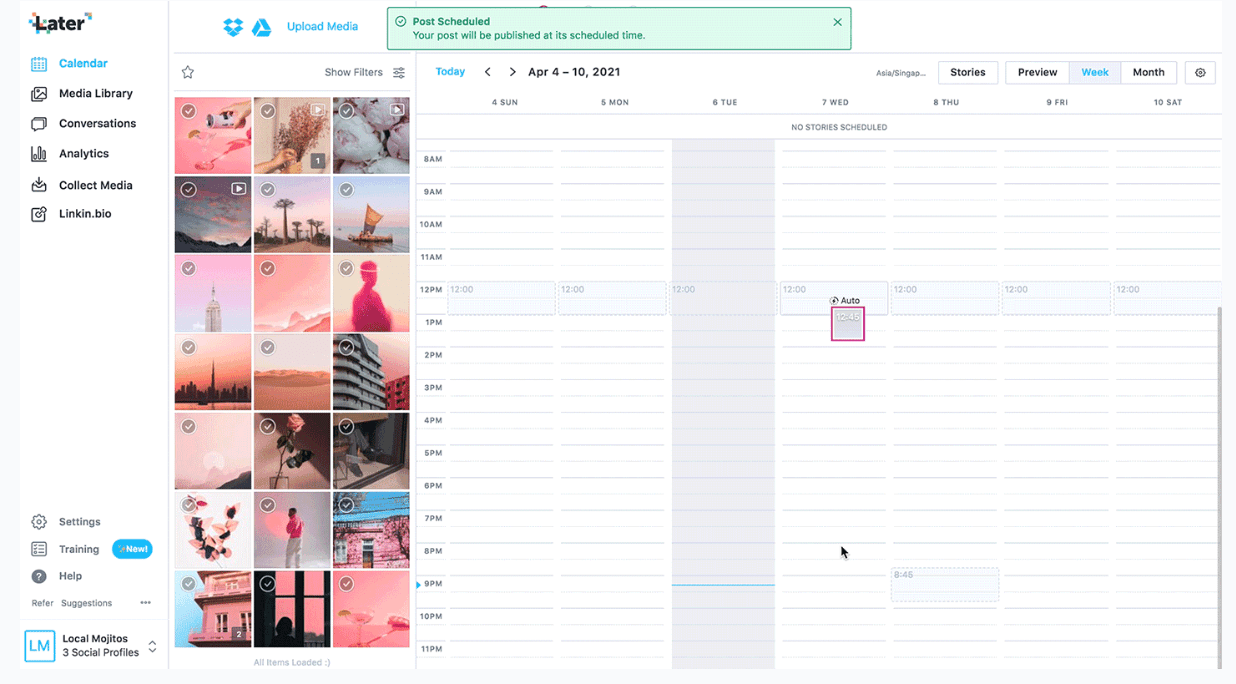Go to previous week arrow

click(488, 72)
